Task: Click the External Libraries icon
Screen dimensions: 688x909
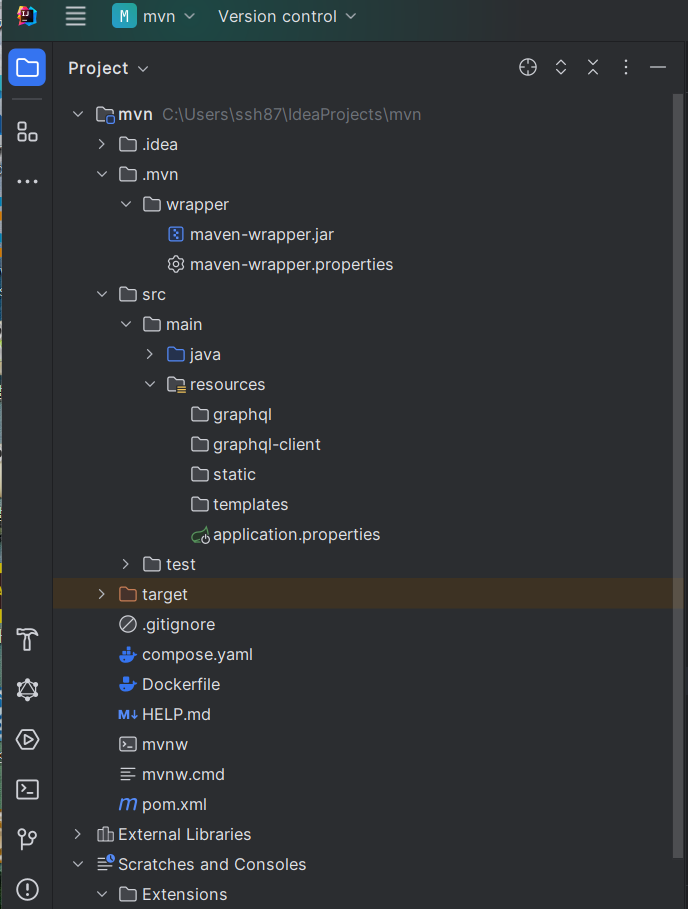Action: tap(105, 834)
